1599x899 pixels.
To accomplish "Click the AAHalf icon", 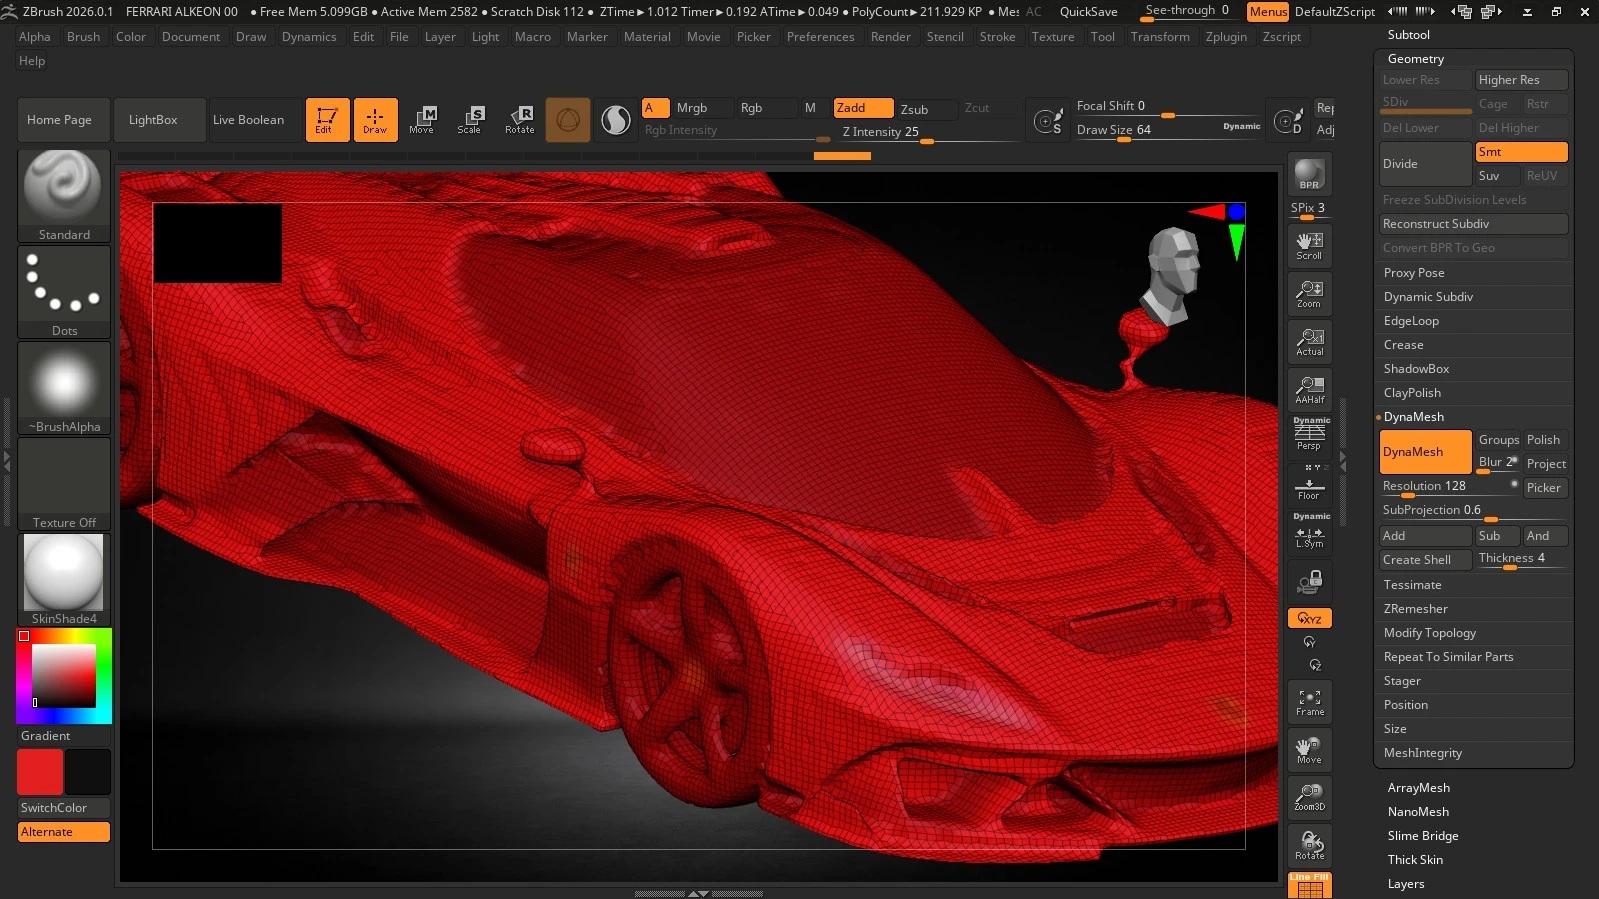I will coord(1309,389).
